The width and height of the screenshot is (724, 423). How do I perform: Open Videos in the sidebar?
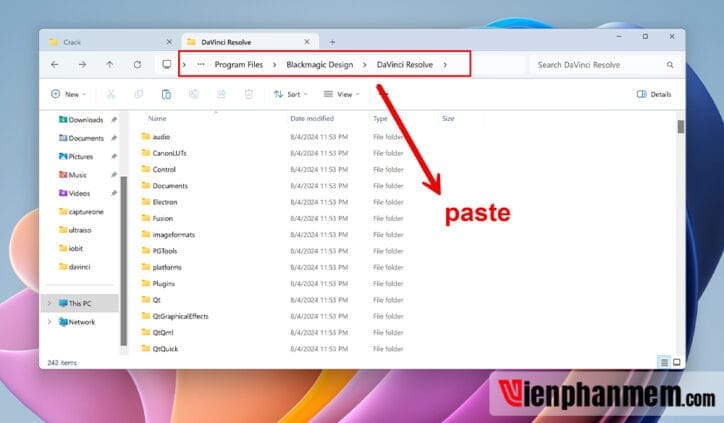coord(74,193)
